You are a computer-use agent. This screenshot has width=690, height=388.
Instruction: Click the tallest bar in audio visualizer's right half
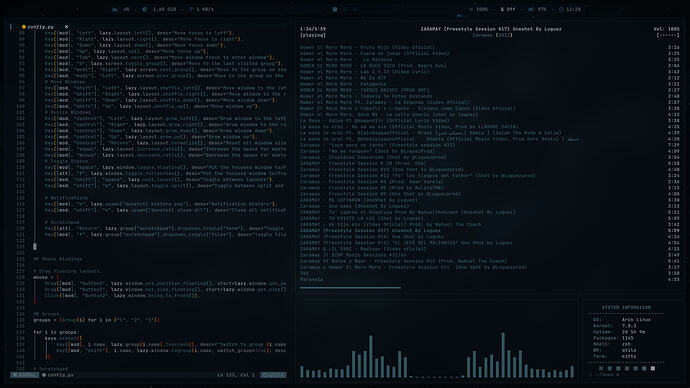[503, 355]
